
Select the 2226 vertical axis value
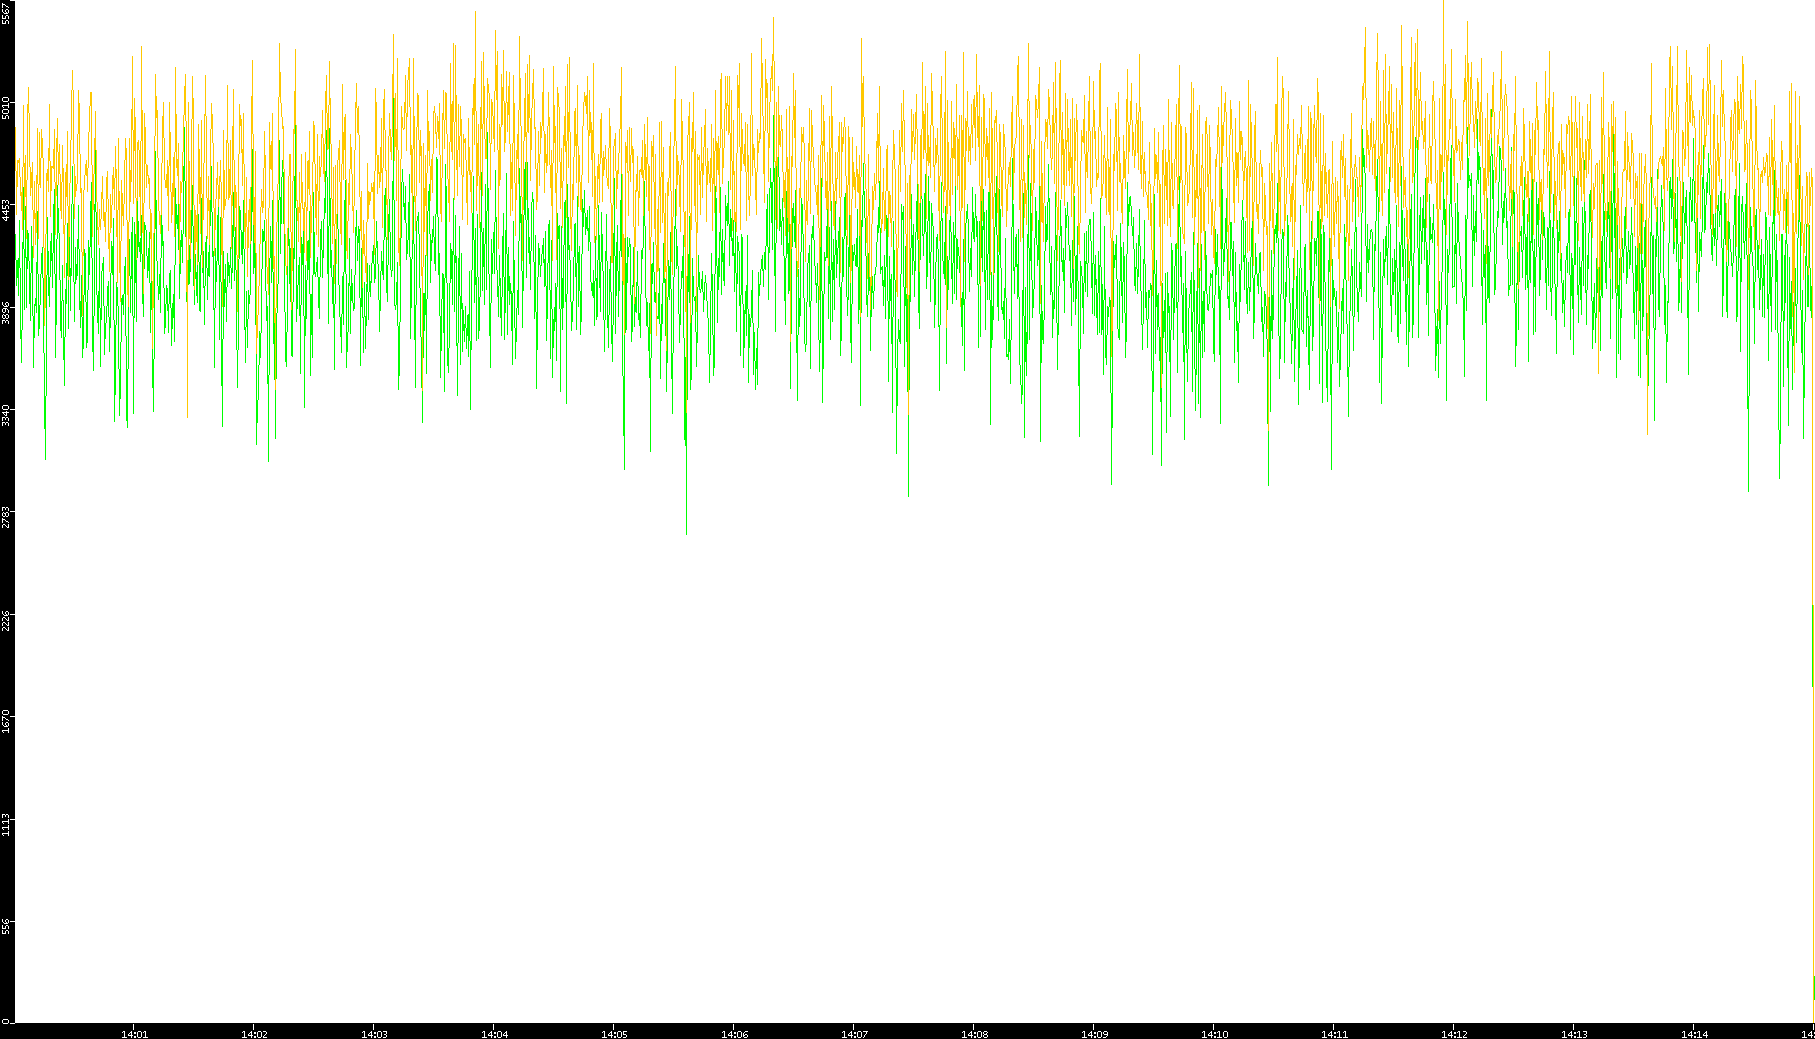coord(6,620)
